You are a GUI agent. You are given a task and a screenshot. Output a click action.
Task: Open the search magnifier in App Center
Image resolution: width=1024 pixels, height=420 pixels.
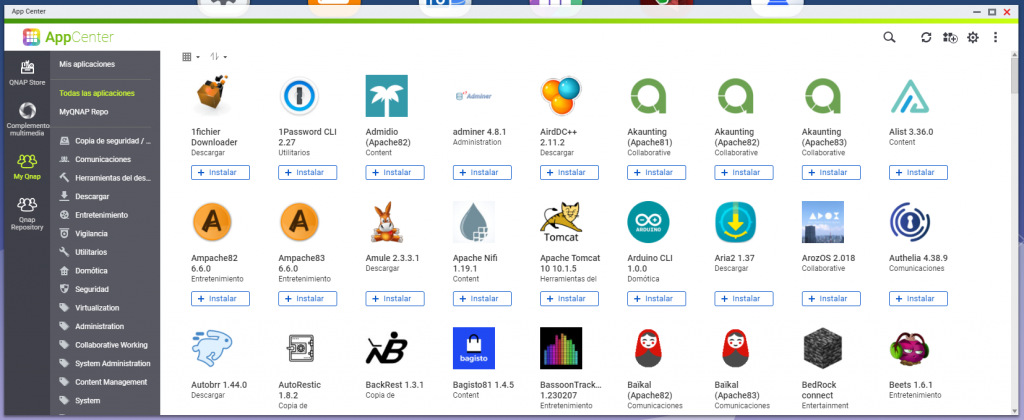889,37
